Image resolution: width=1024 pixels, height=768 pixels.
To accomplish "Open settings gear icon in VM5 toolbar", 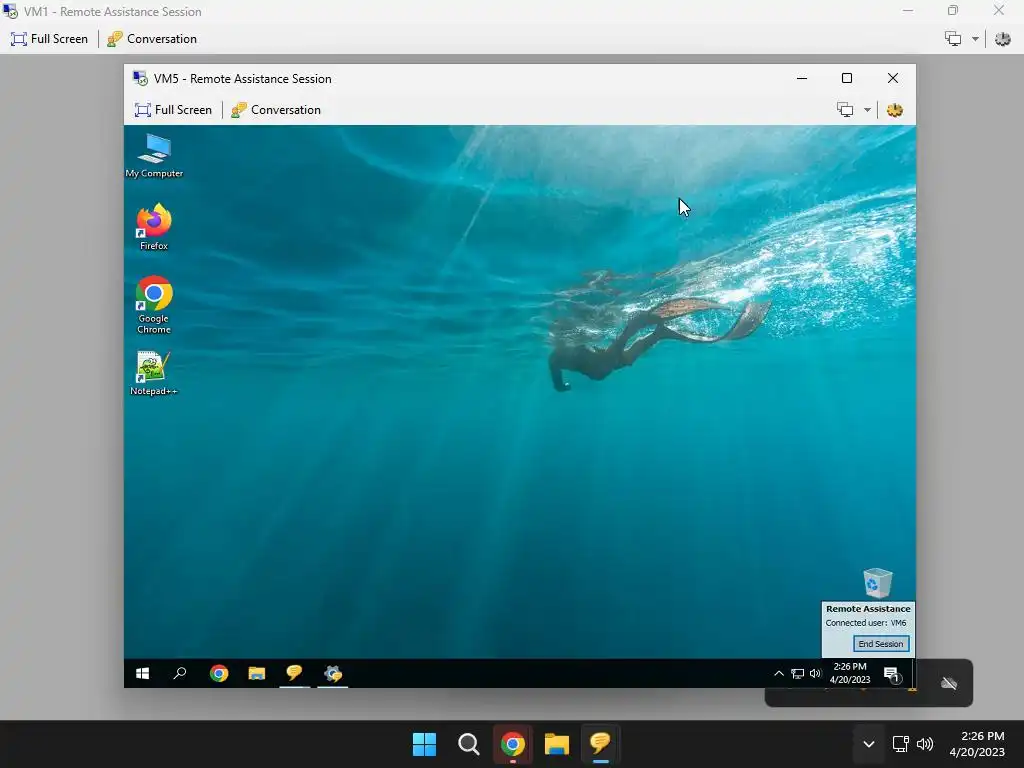I will click(895, 110).
